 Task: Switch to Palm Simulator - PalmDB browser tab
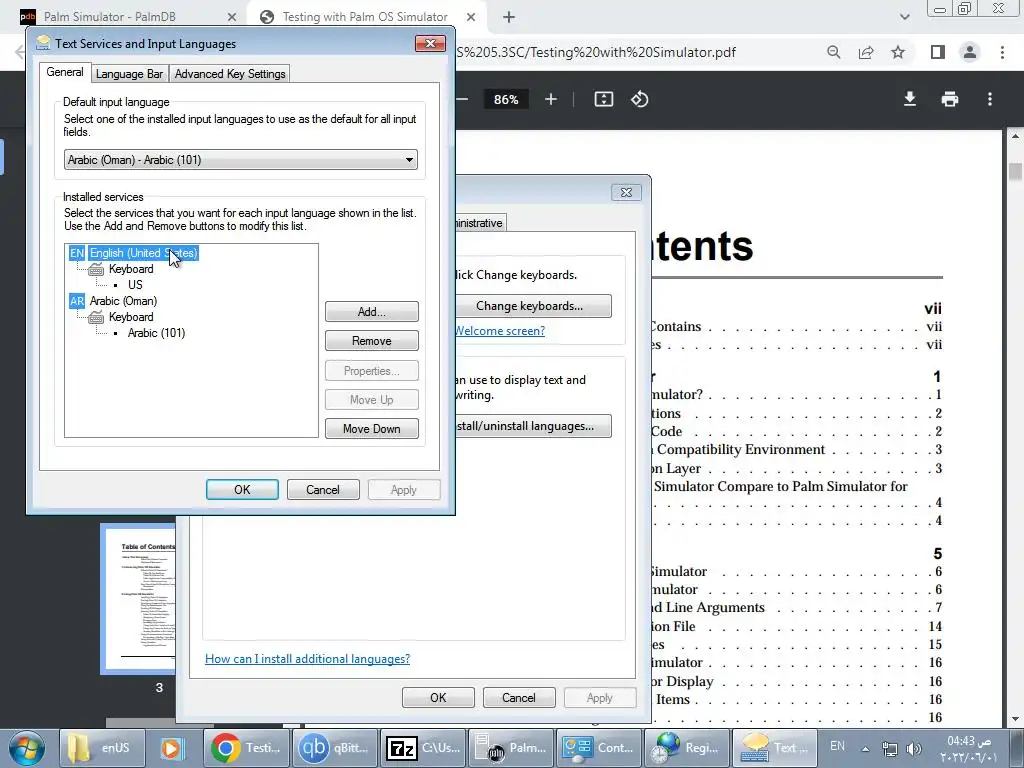click(109, 17)
